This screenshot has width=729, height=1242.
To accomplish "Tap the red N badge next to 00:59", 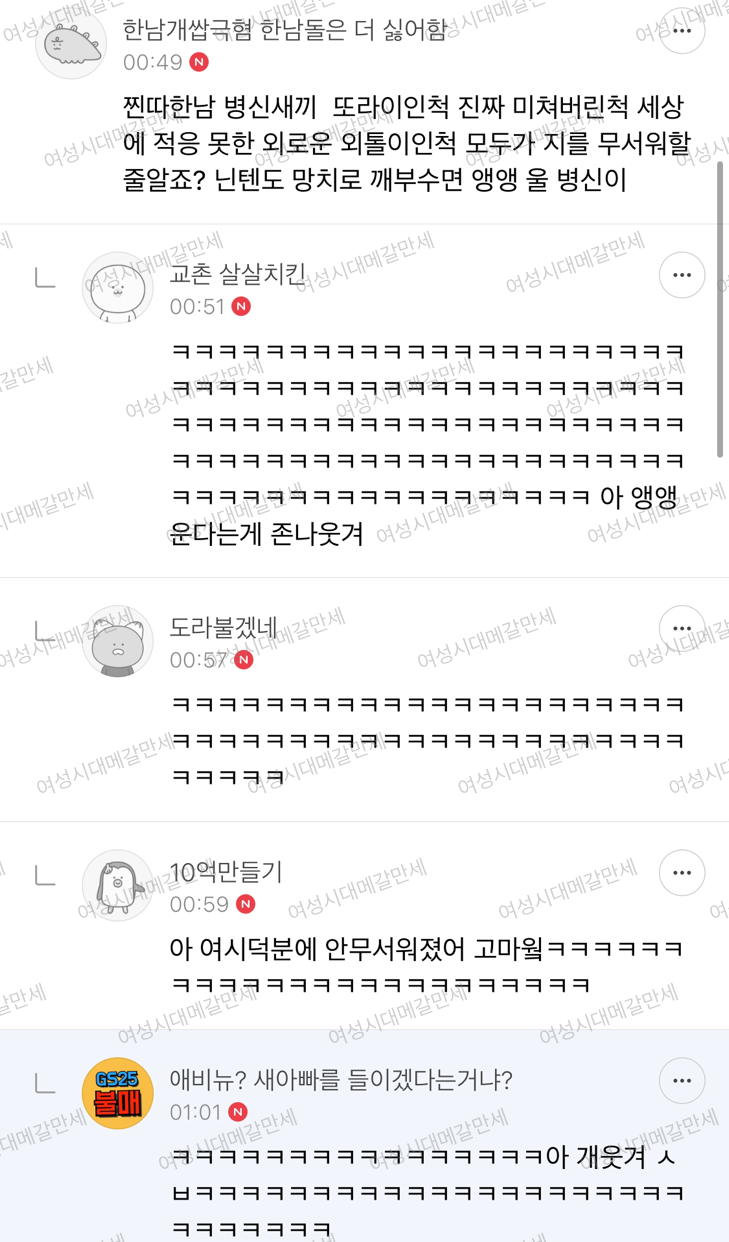I will pyautogui.click(x=245, y=904).
